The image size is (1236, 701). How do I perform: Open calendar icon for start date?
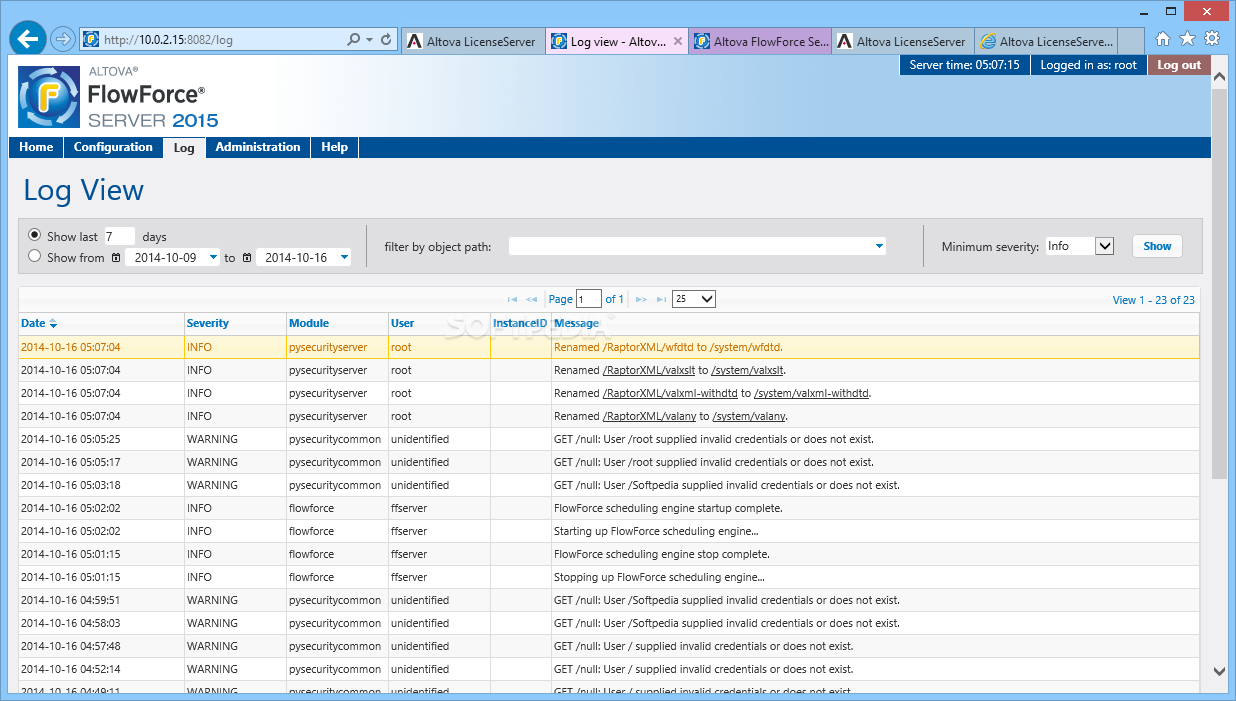[116, 258]
